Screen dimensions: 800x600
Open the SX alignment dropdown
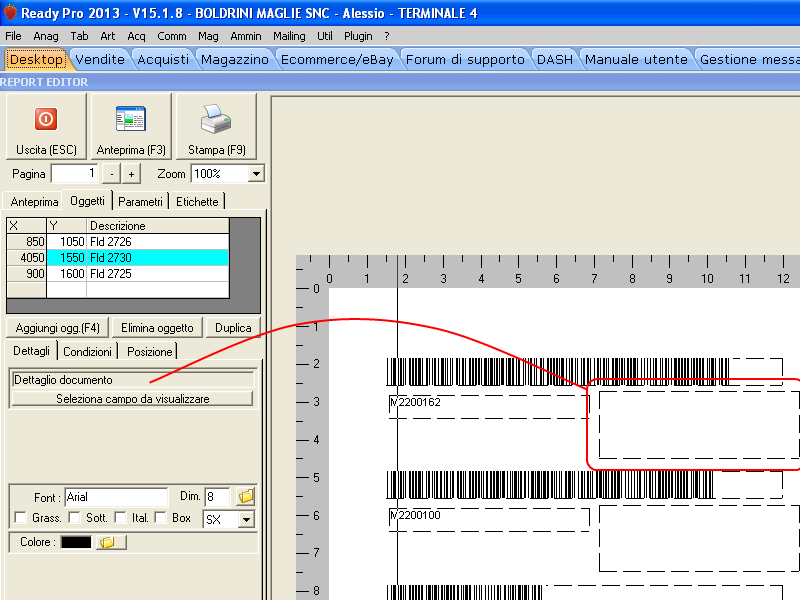246,520
